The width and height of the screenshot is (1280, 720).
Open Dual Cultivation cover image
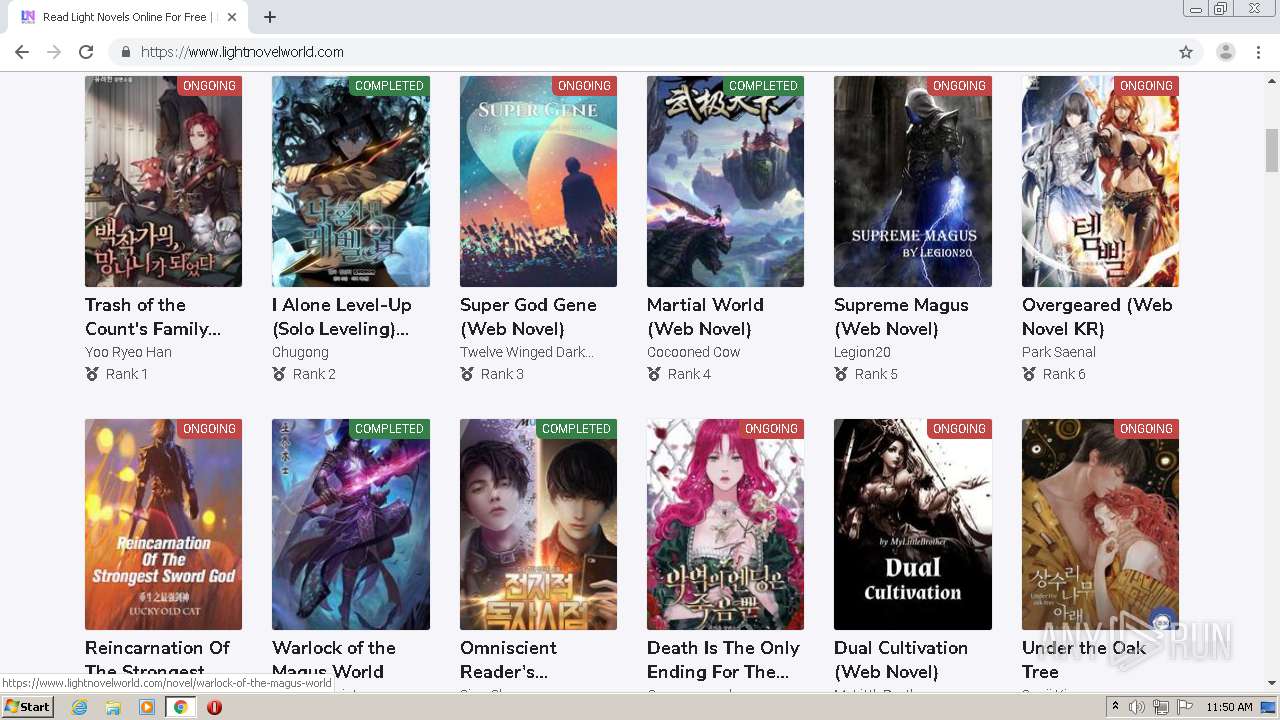pos(913,524)
